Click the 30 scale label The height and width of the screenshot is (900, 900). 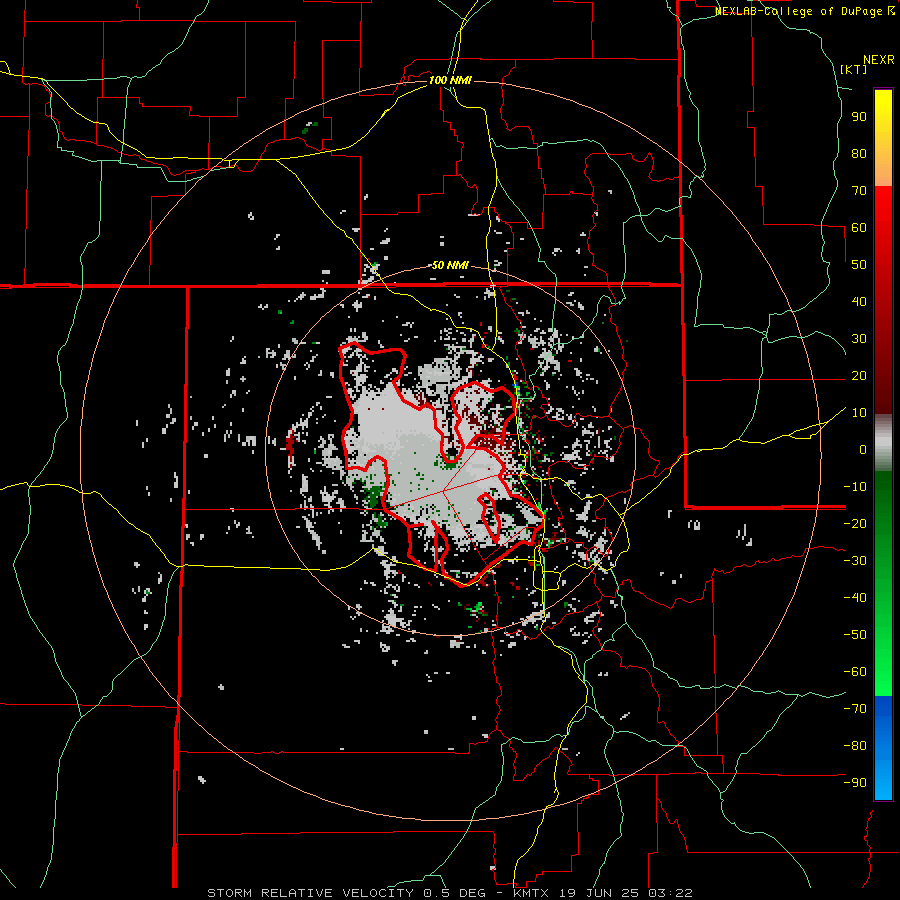click(x=859, y=339)
